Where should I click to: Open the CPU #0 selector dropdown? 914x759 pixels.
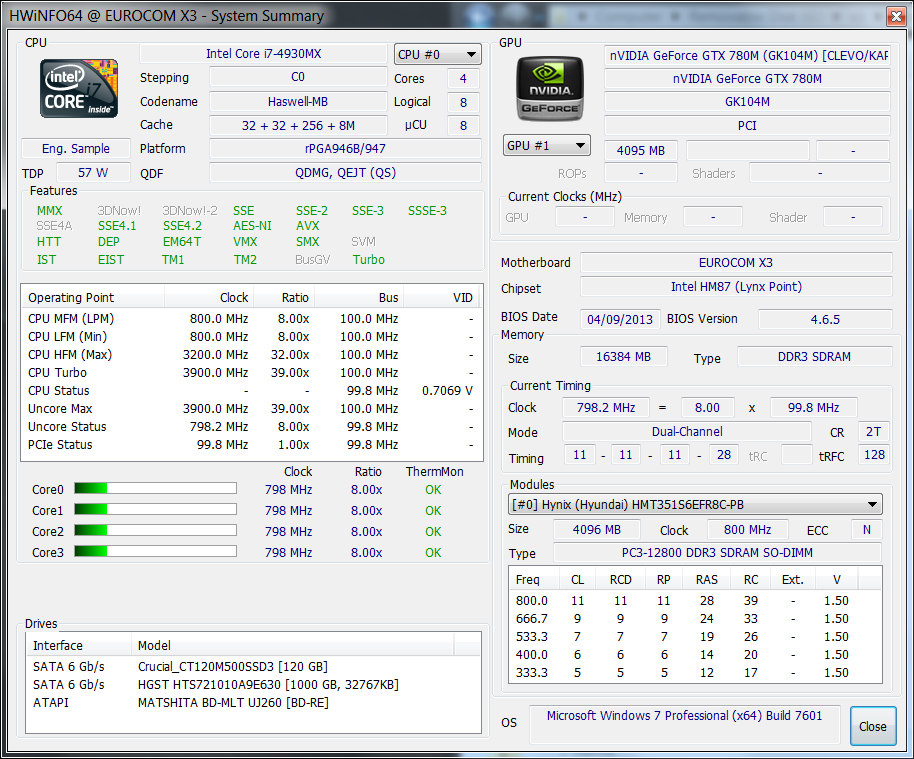pyautogui.click(x=437, y=54)
